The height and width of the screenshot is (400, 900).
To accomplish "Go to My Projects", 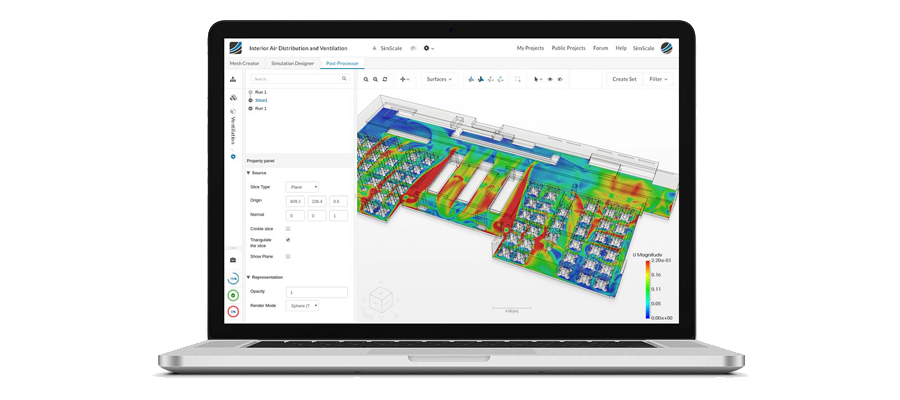I will (x=530, y=48).
